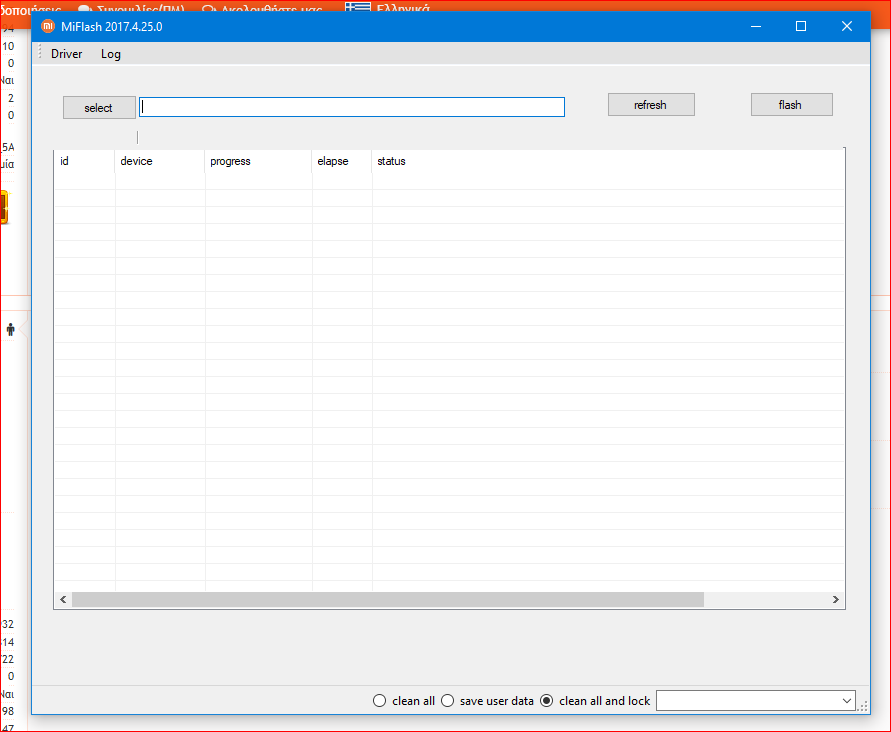
Task: Click the MiFlash logo in title bar
Action: pos(47,26)
